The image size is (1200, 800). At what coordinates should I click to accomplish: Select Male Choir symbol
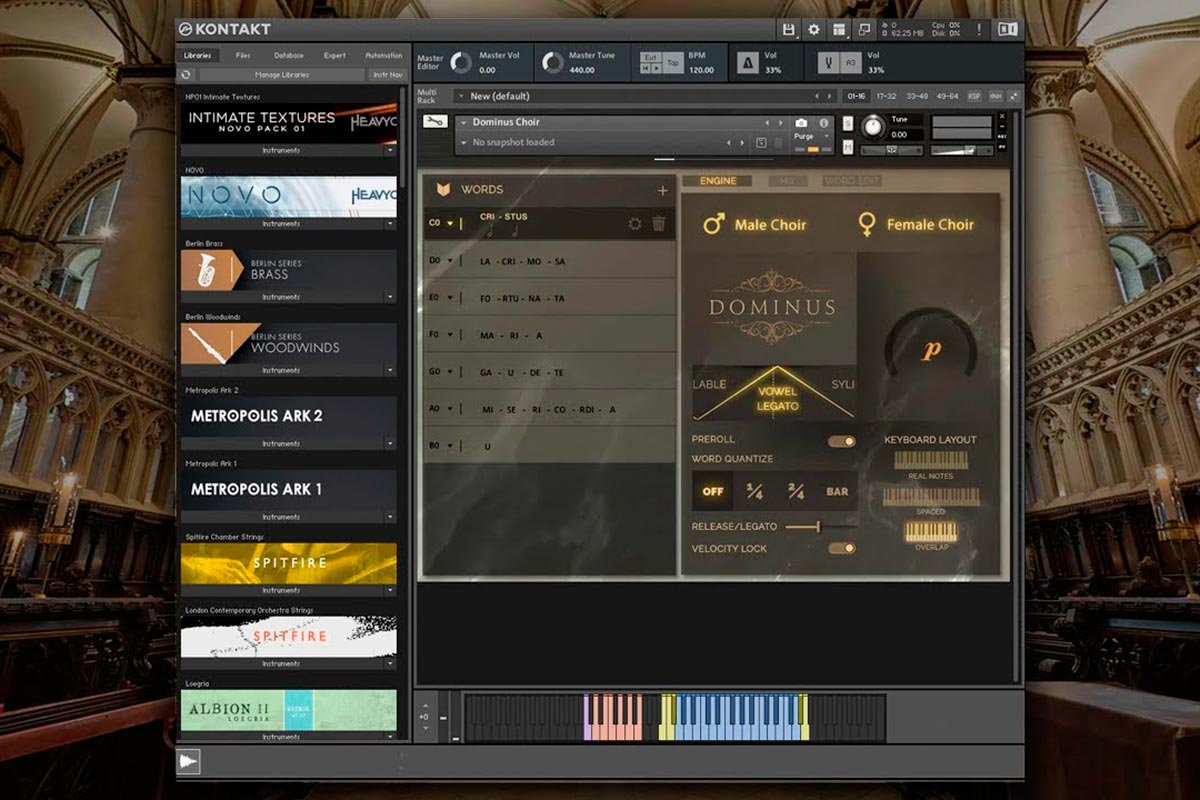[x=713, y=224]
